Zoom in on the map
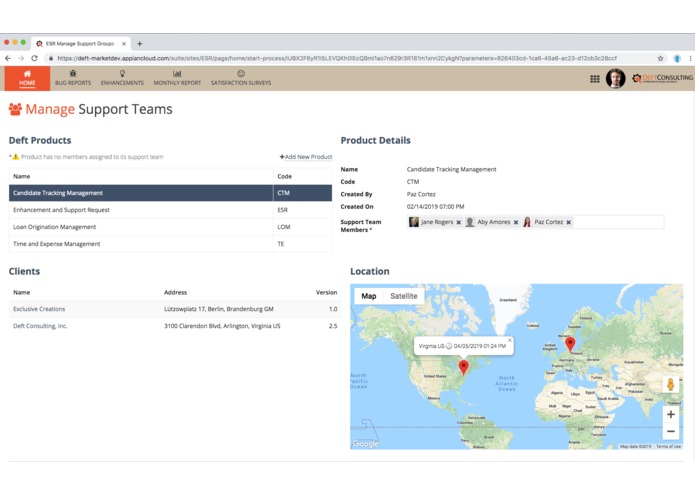This screenshot has width=695, height=494. click(x=671, y=414)
